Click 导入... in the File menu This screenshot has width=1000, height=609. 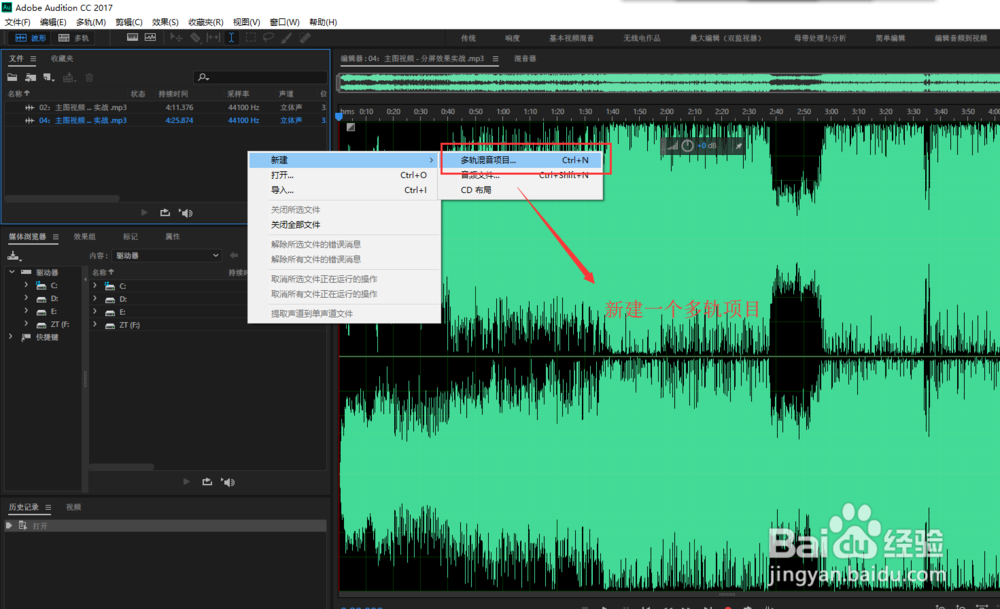[x=344, y=190]
